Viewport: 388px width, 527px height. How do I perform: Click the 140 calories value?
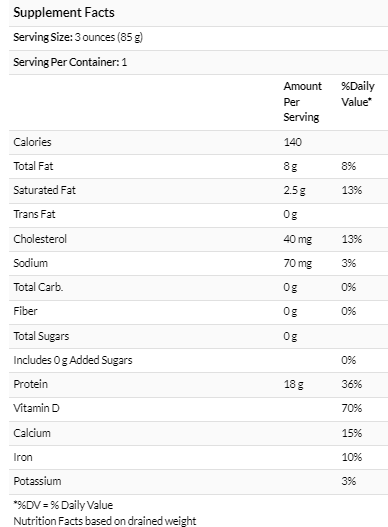point(293,142)
